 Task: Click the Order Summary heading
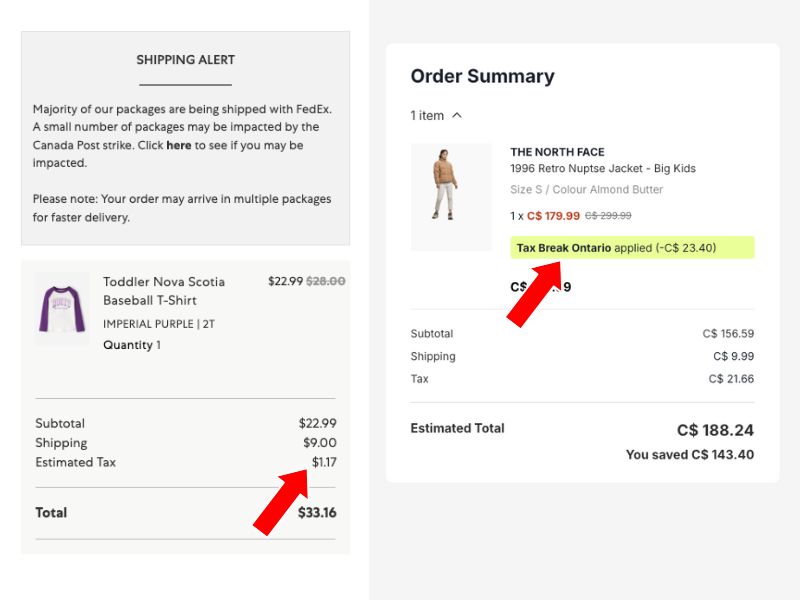482,76
